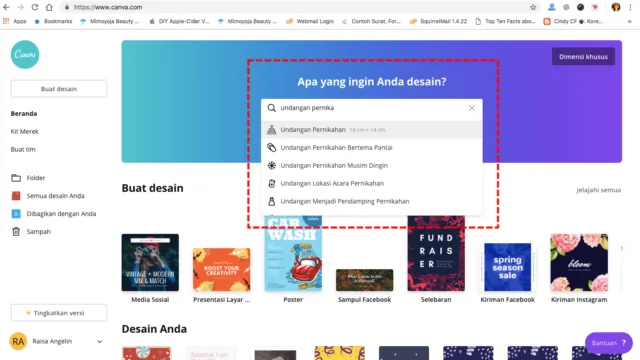Click the RA user avatar

tap(18, 341)
